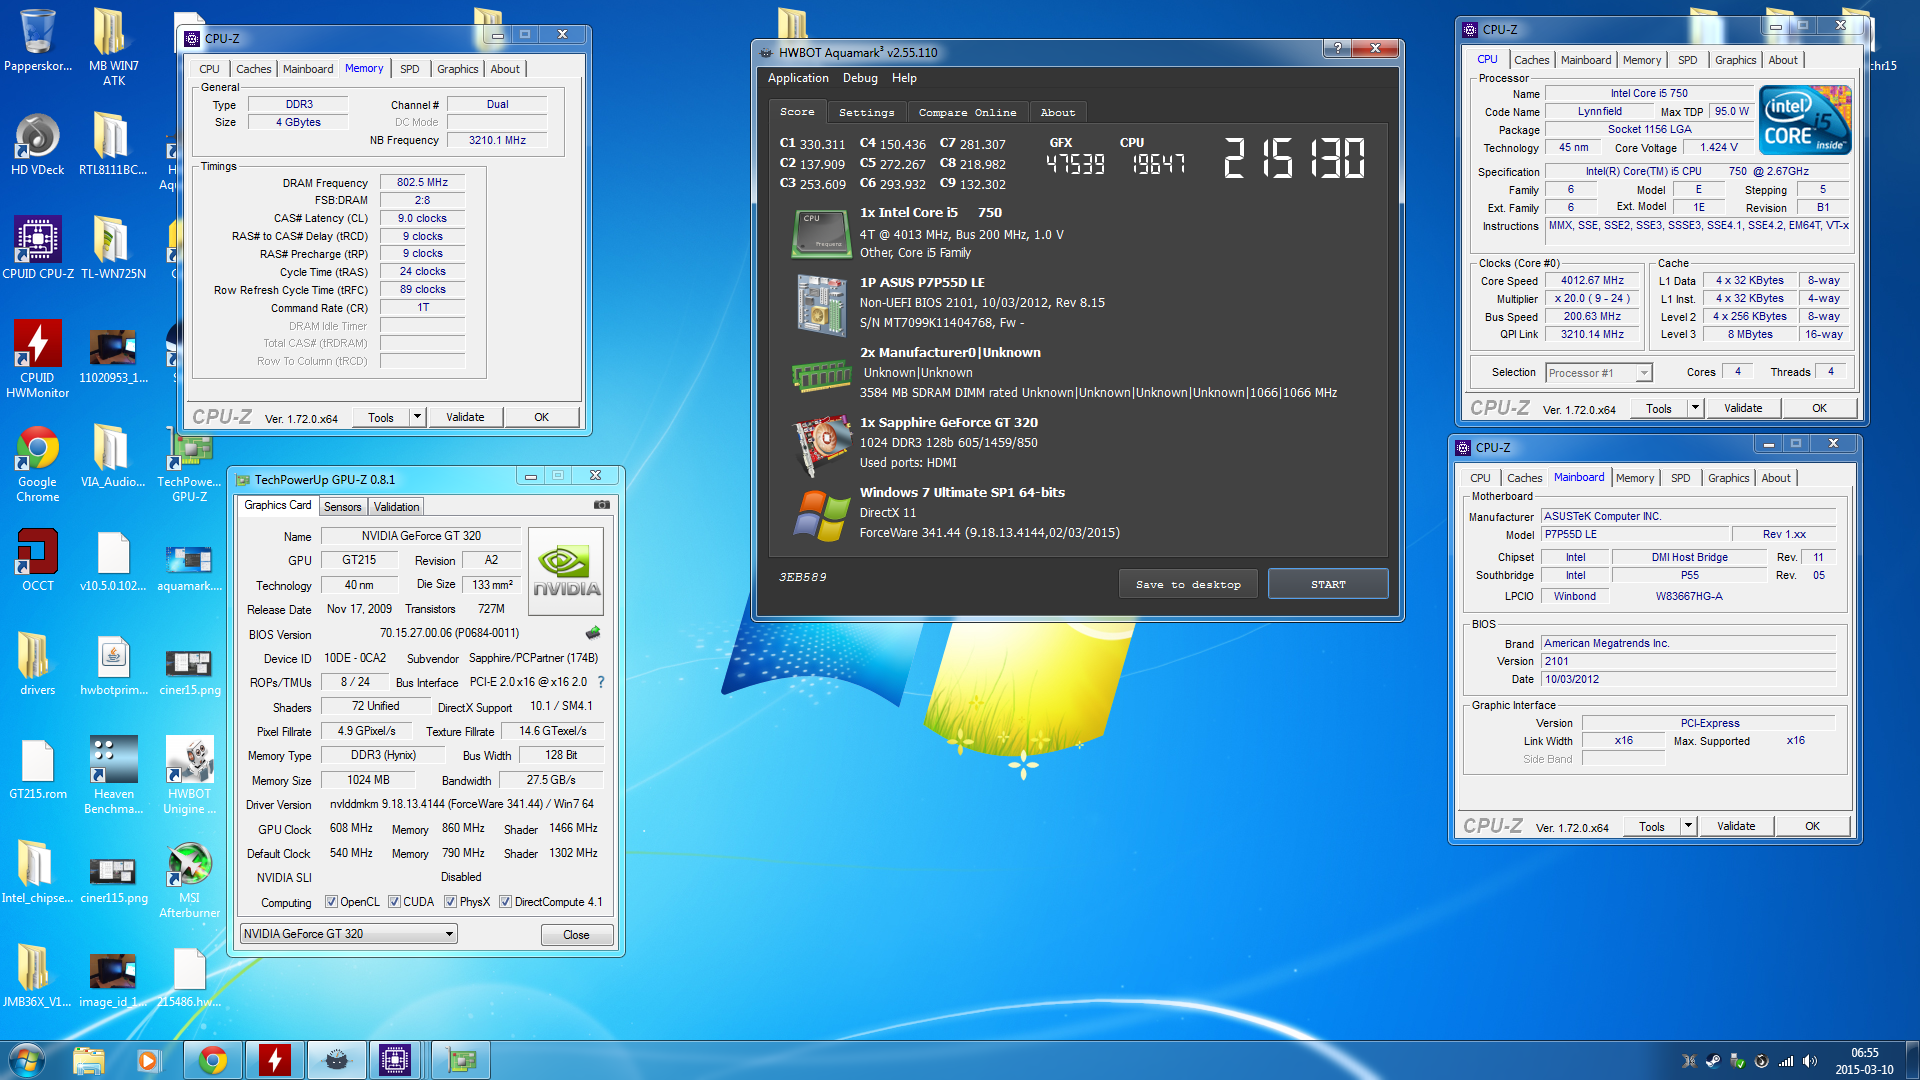This screenshot has height=1080, width=1920.
Task: Click the Tools button in Memory CPU-Z window
Action: pyautogui.click(x=380, y=417)
